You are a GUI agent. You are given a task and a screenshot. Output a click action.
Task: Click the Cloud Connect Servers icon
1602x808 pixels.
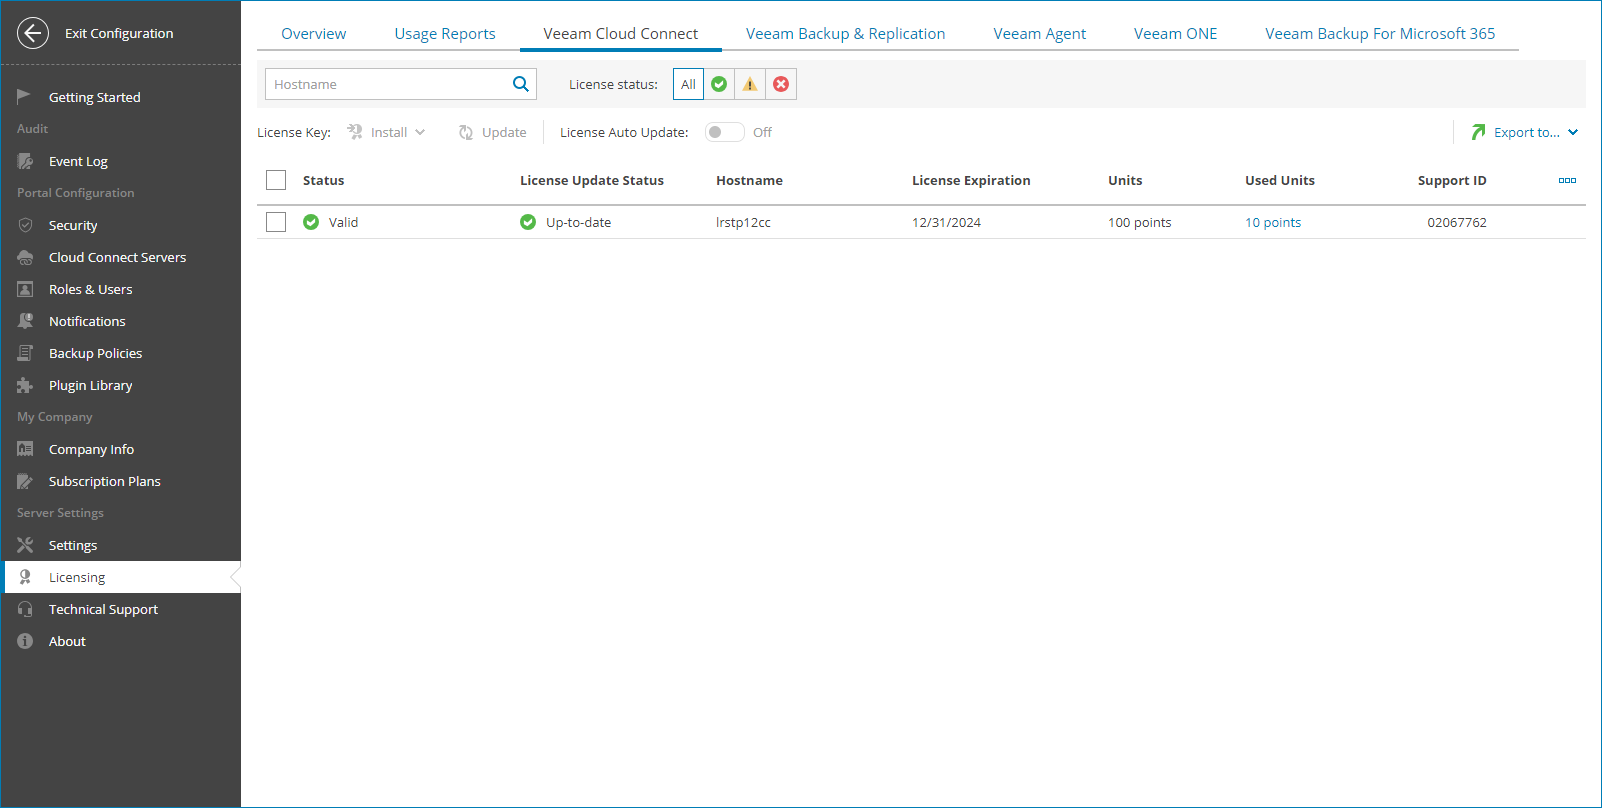(x=25, y=257)
